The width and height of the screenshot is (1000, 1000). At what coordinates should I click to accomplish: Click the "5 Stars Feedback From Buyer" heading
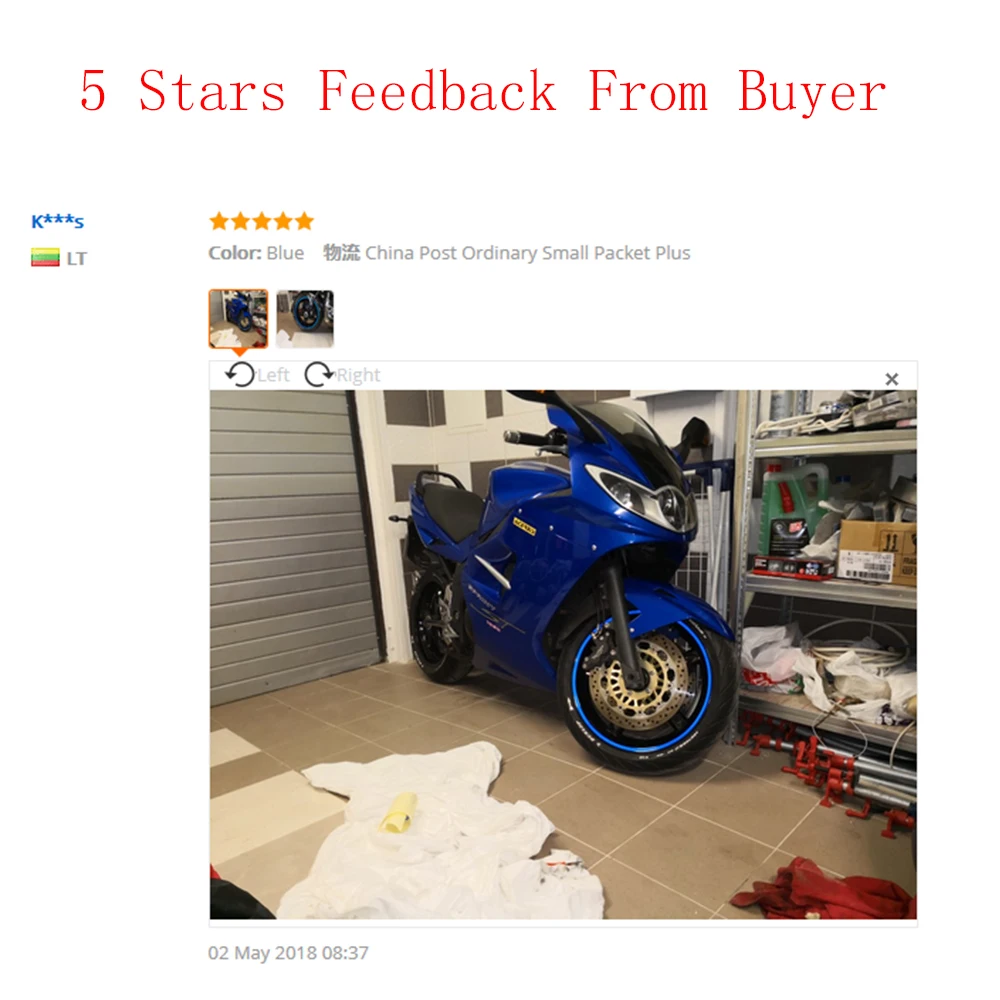483,92
